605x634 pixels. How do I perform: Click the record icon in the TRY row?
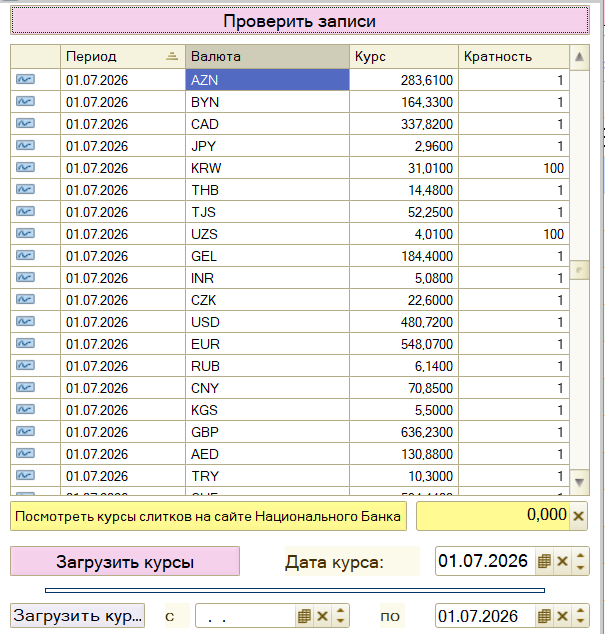[25, 475]
